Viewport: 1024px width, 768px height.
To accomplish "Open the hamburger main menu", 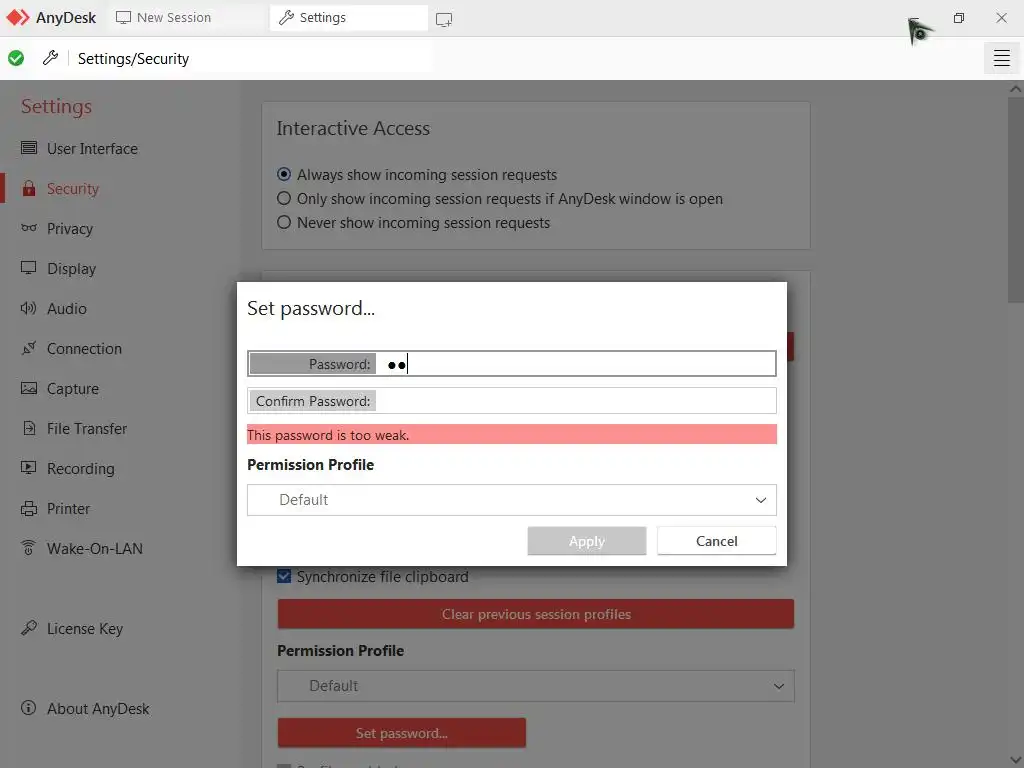I will [1001, 58].
